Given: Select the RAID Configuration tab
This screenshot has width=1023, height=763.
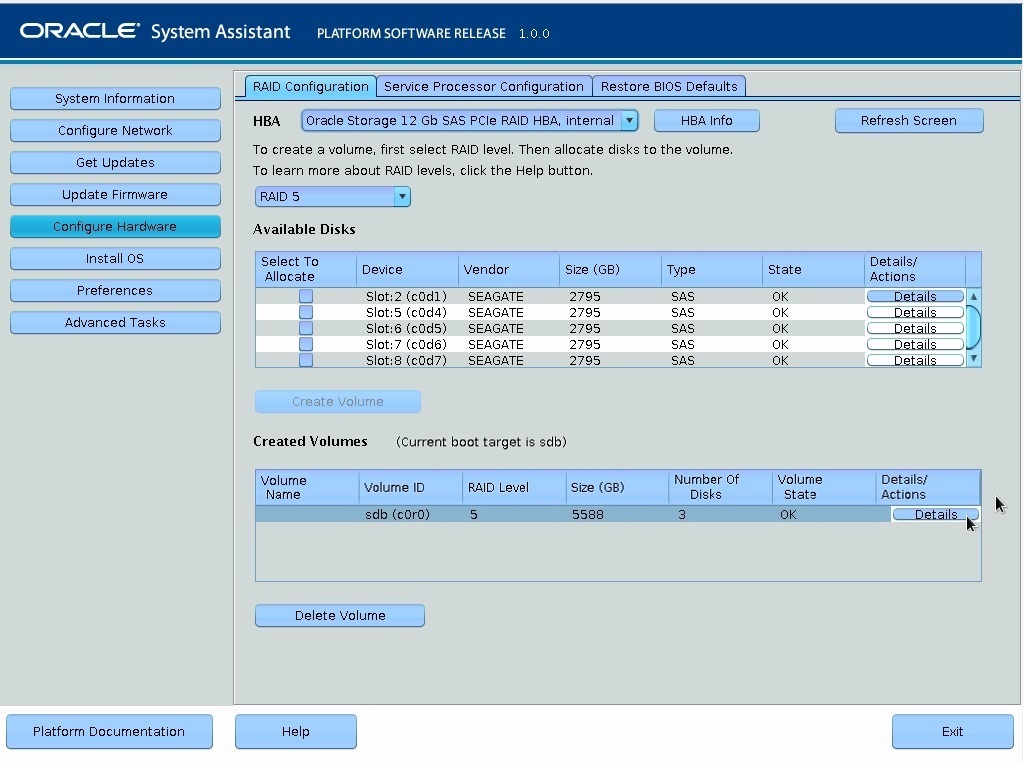Looking at the screenshot, I should tap(310, 86).
